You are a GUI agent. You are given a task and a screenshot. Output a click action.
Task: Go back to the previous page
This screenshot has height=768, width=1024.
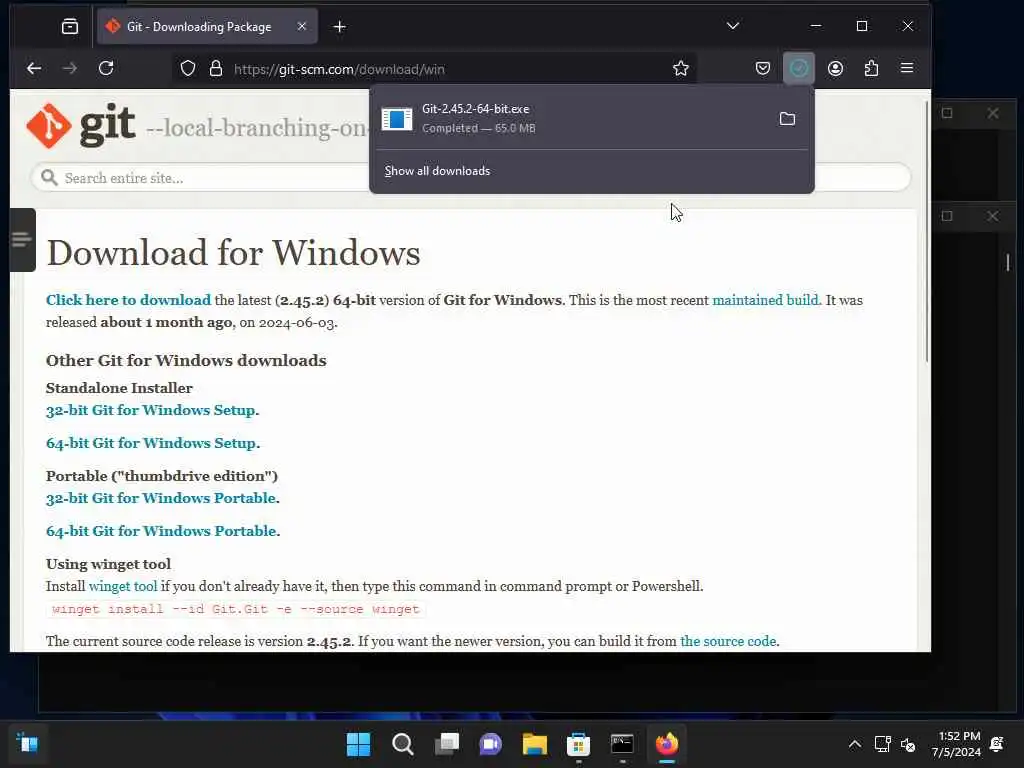(x=34, y=68)
